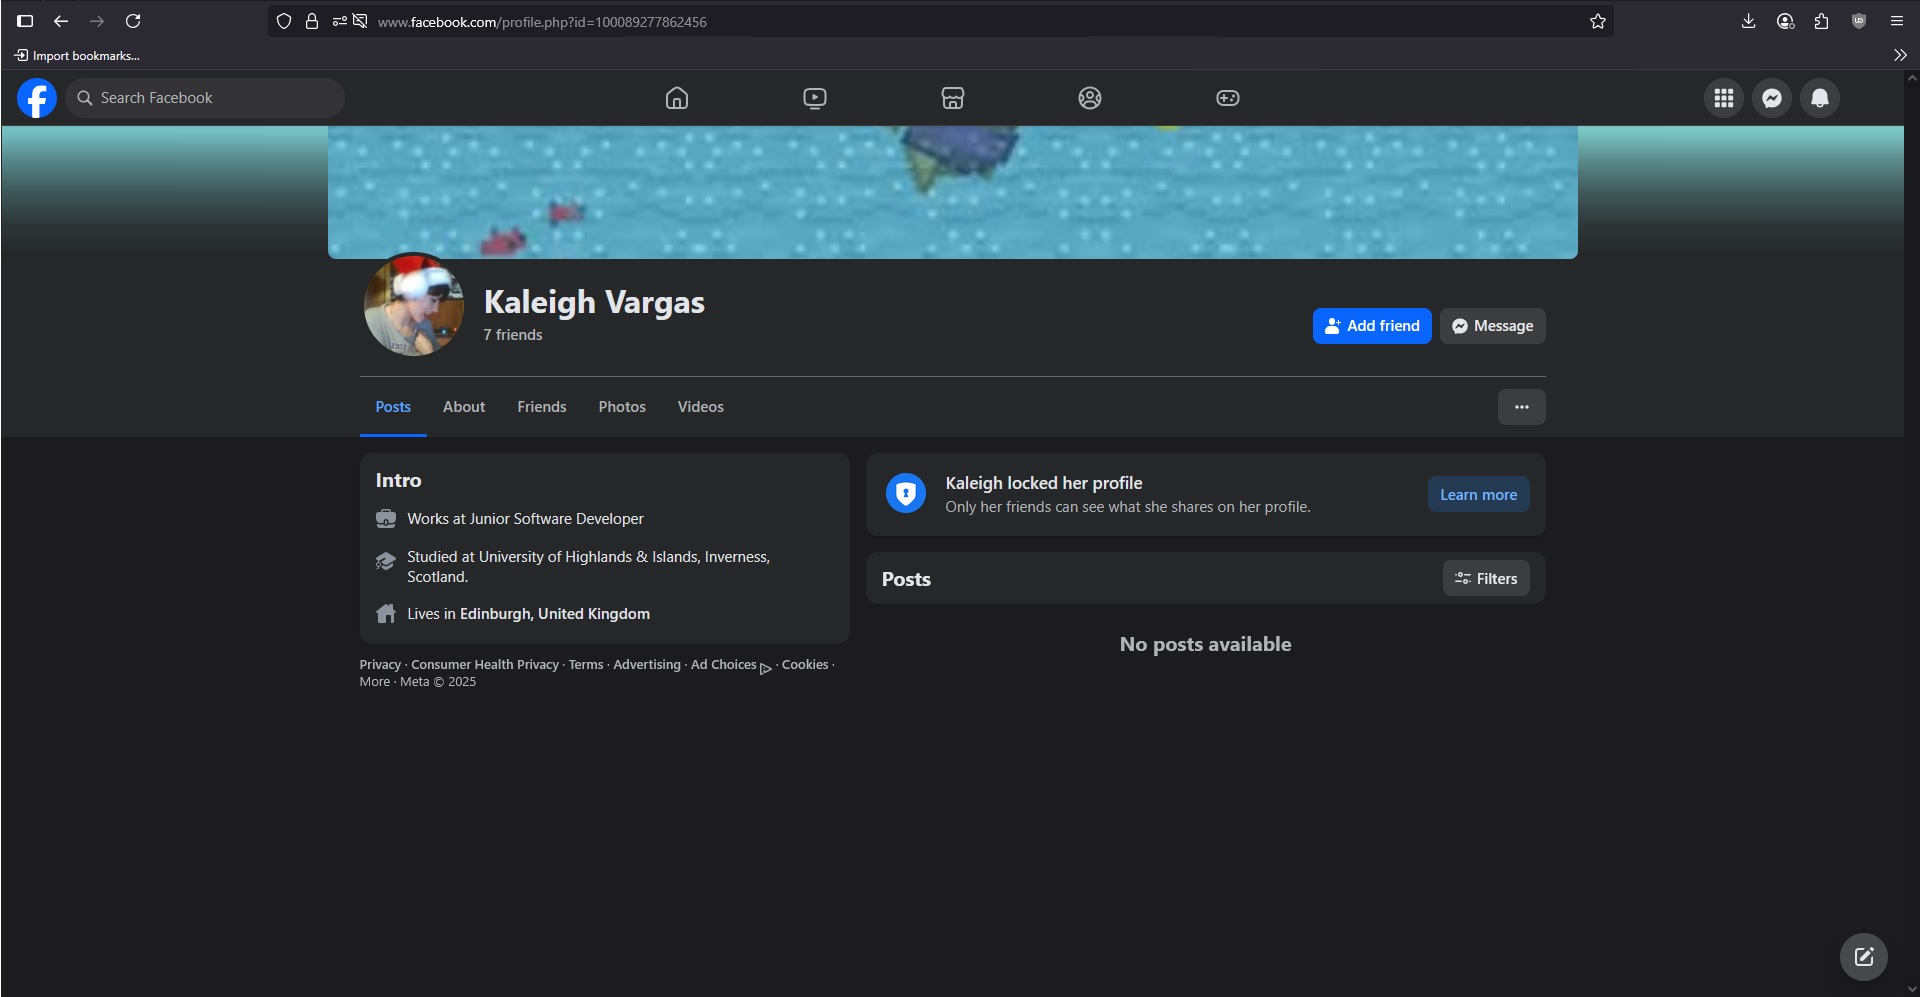This screenshot has height=997, width=1920.
Task: Open the profile three-dots more options
Action: tap(1522, 407)
